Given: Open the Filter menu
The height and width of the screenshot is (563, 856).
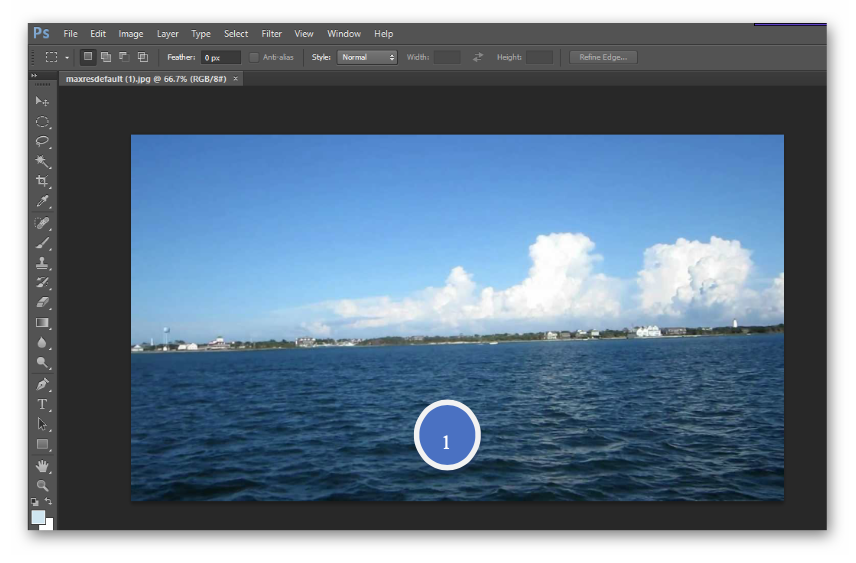Looking at the screenshot, I should [x=271, y=34].
